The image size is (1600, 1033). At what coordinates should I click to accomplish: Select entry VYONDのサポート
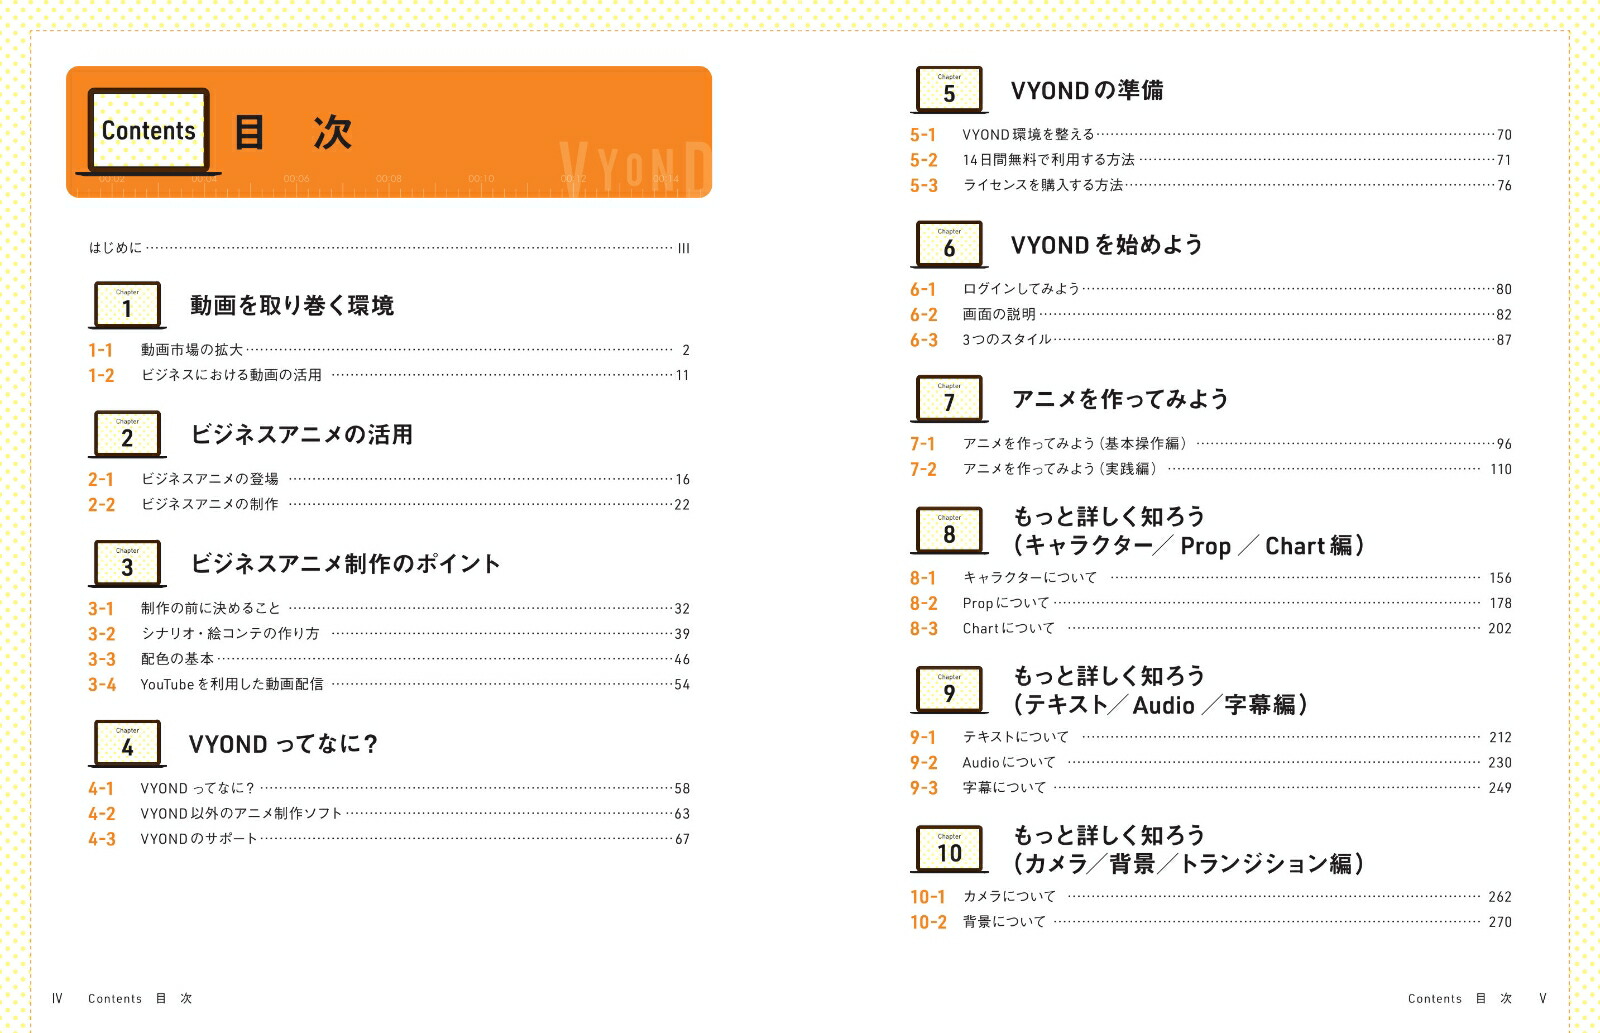199,839
